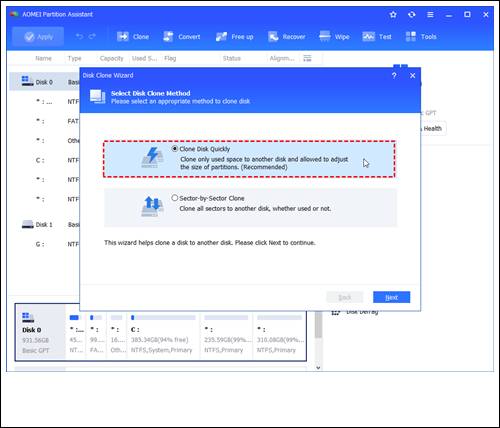Open the Convert toolbar menu

pyautogui.click(x=182, y=37)
